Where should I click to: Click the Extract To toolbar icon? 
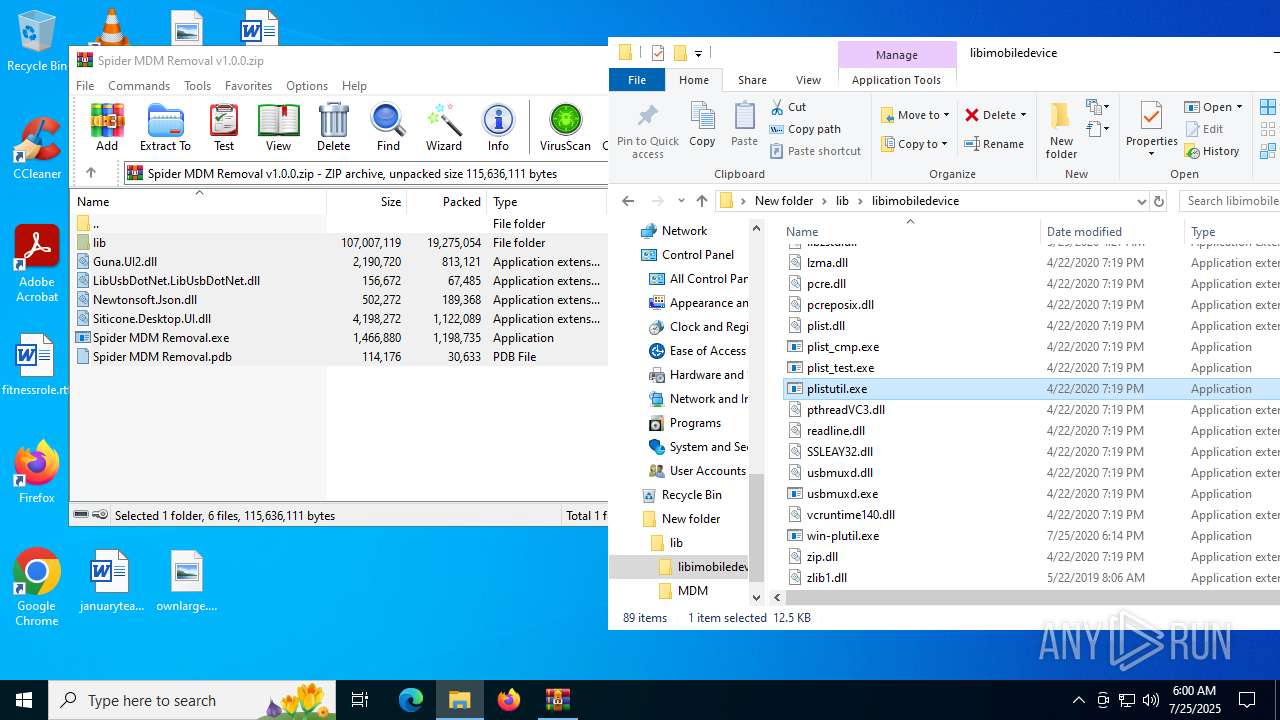point(165,127)
